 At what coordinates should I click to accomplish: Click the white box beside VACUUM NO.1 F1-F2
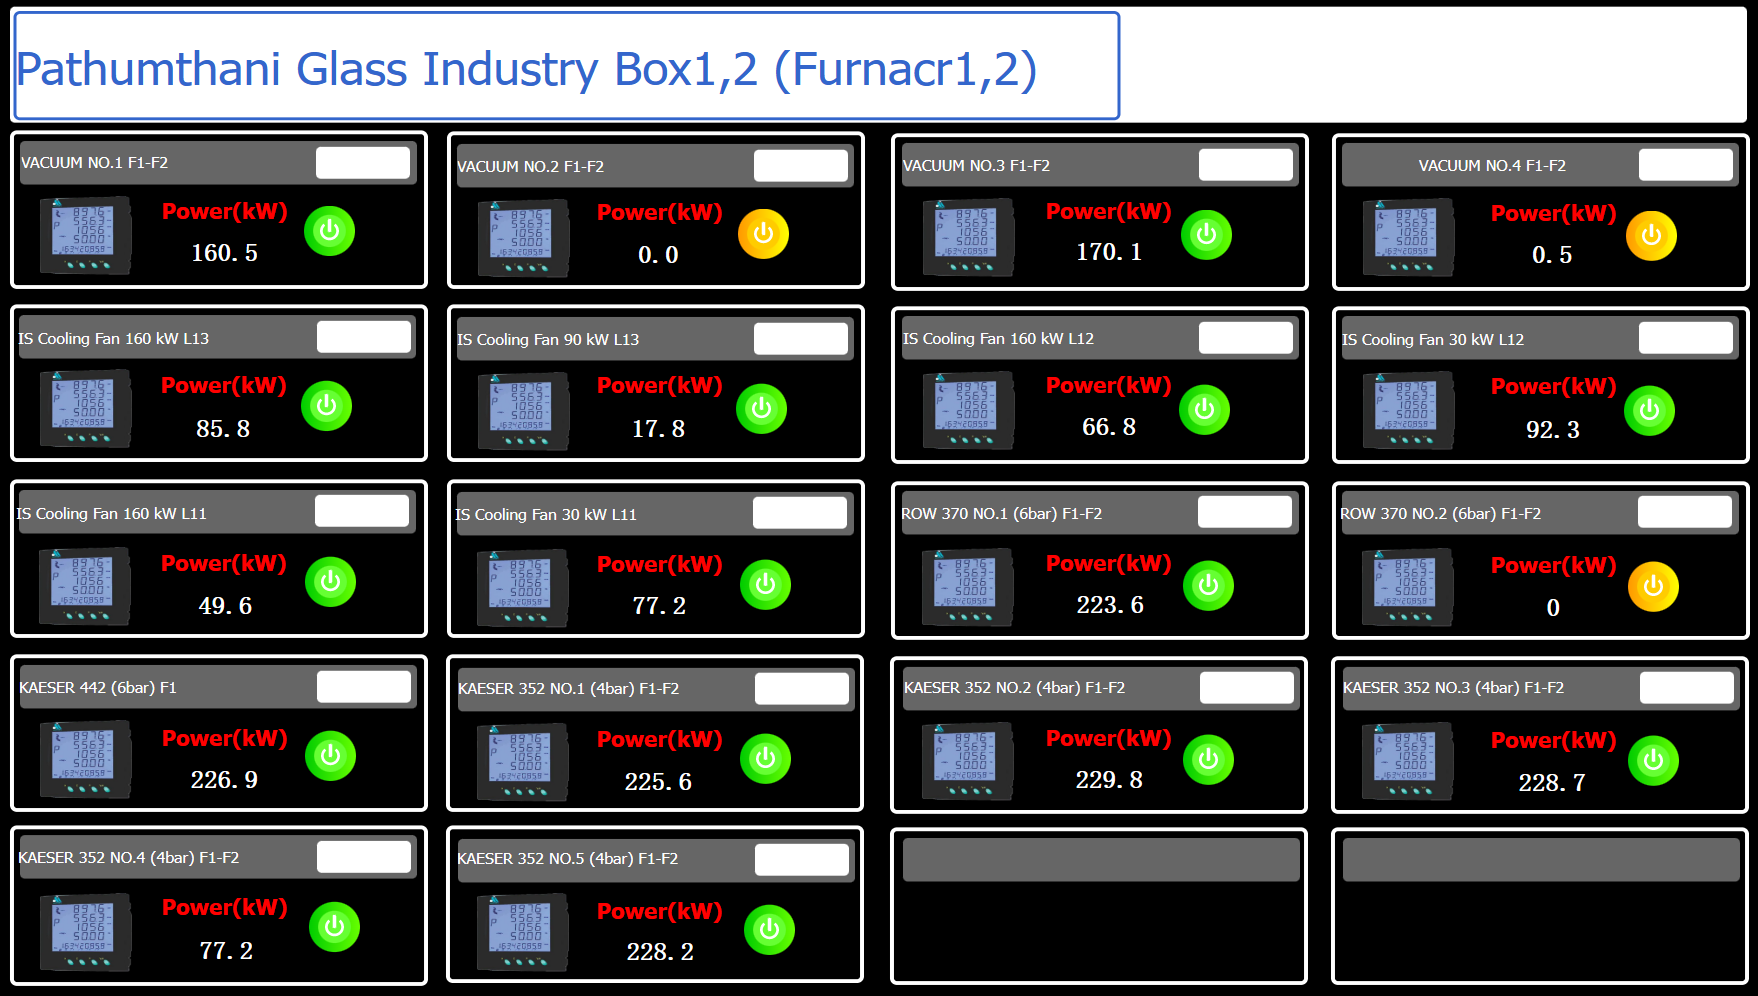tap(363, 163)
